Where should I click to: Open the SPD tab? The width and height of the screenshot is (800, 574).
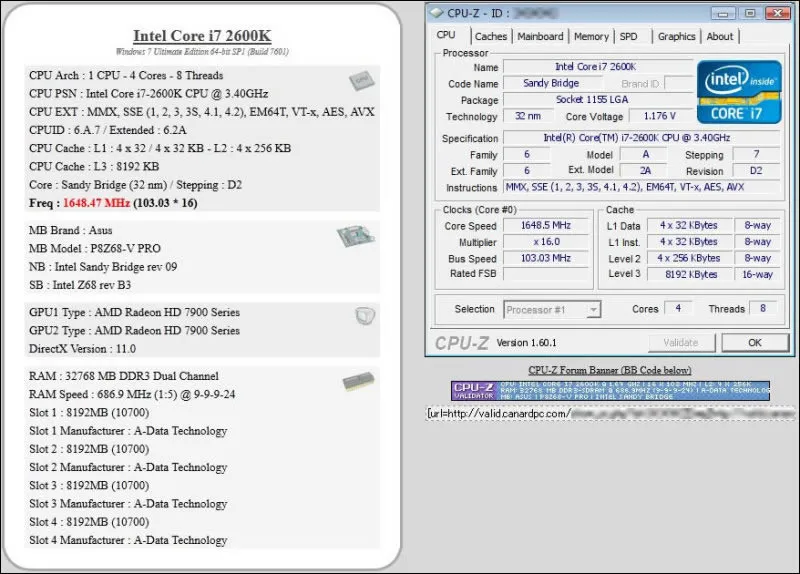coord(628,37)
